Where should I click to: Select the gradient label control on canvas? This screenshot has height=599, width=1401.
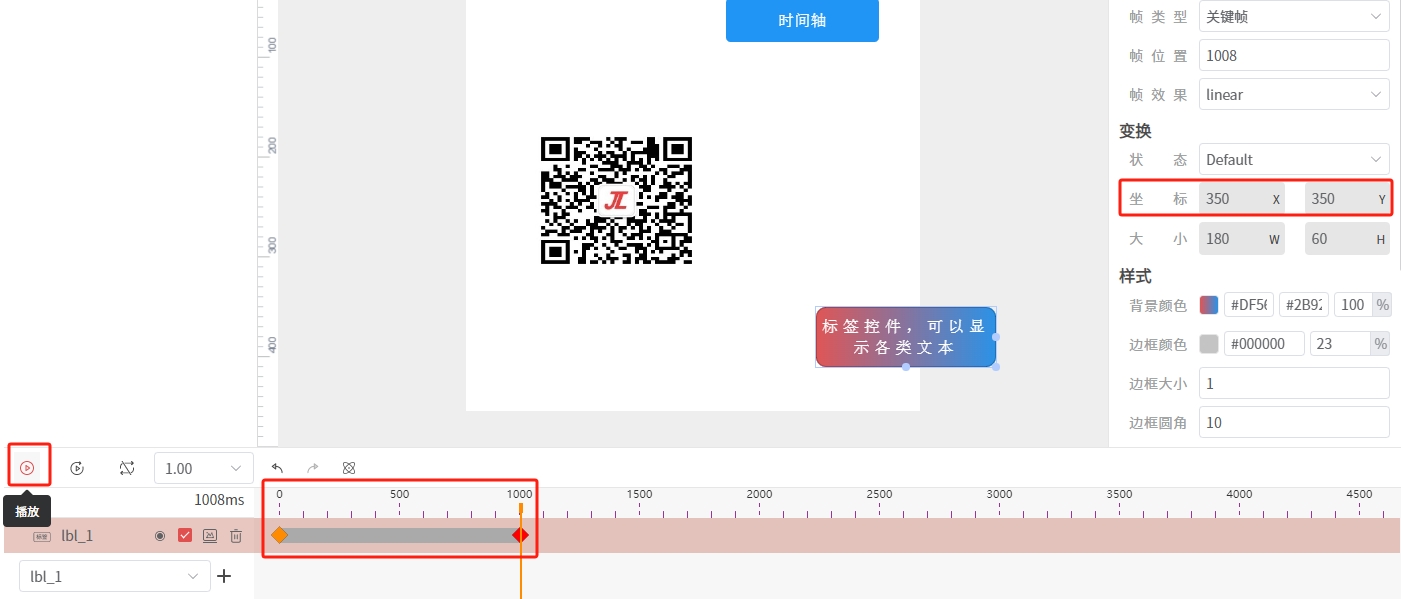tap(906, 337)
